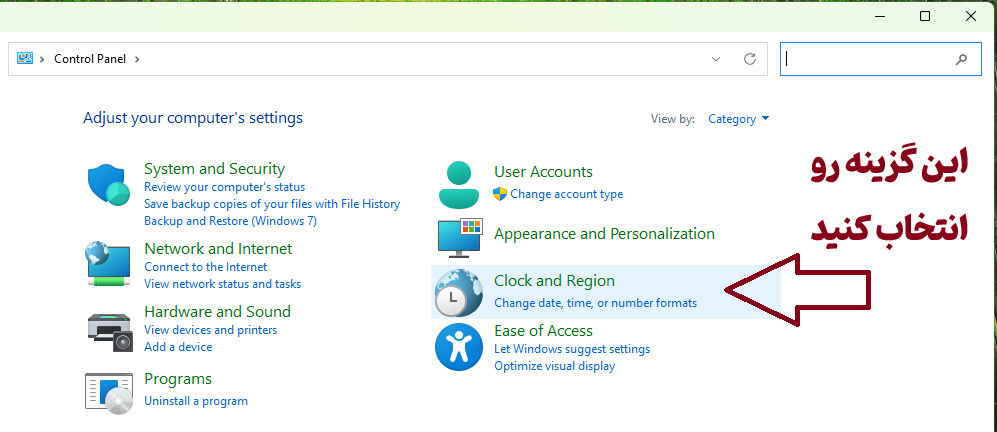Open the Ease of Access icon
Screen dimensions: 997x432
click(x=458, y=347)
